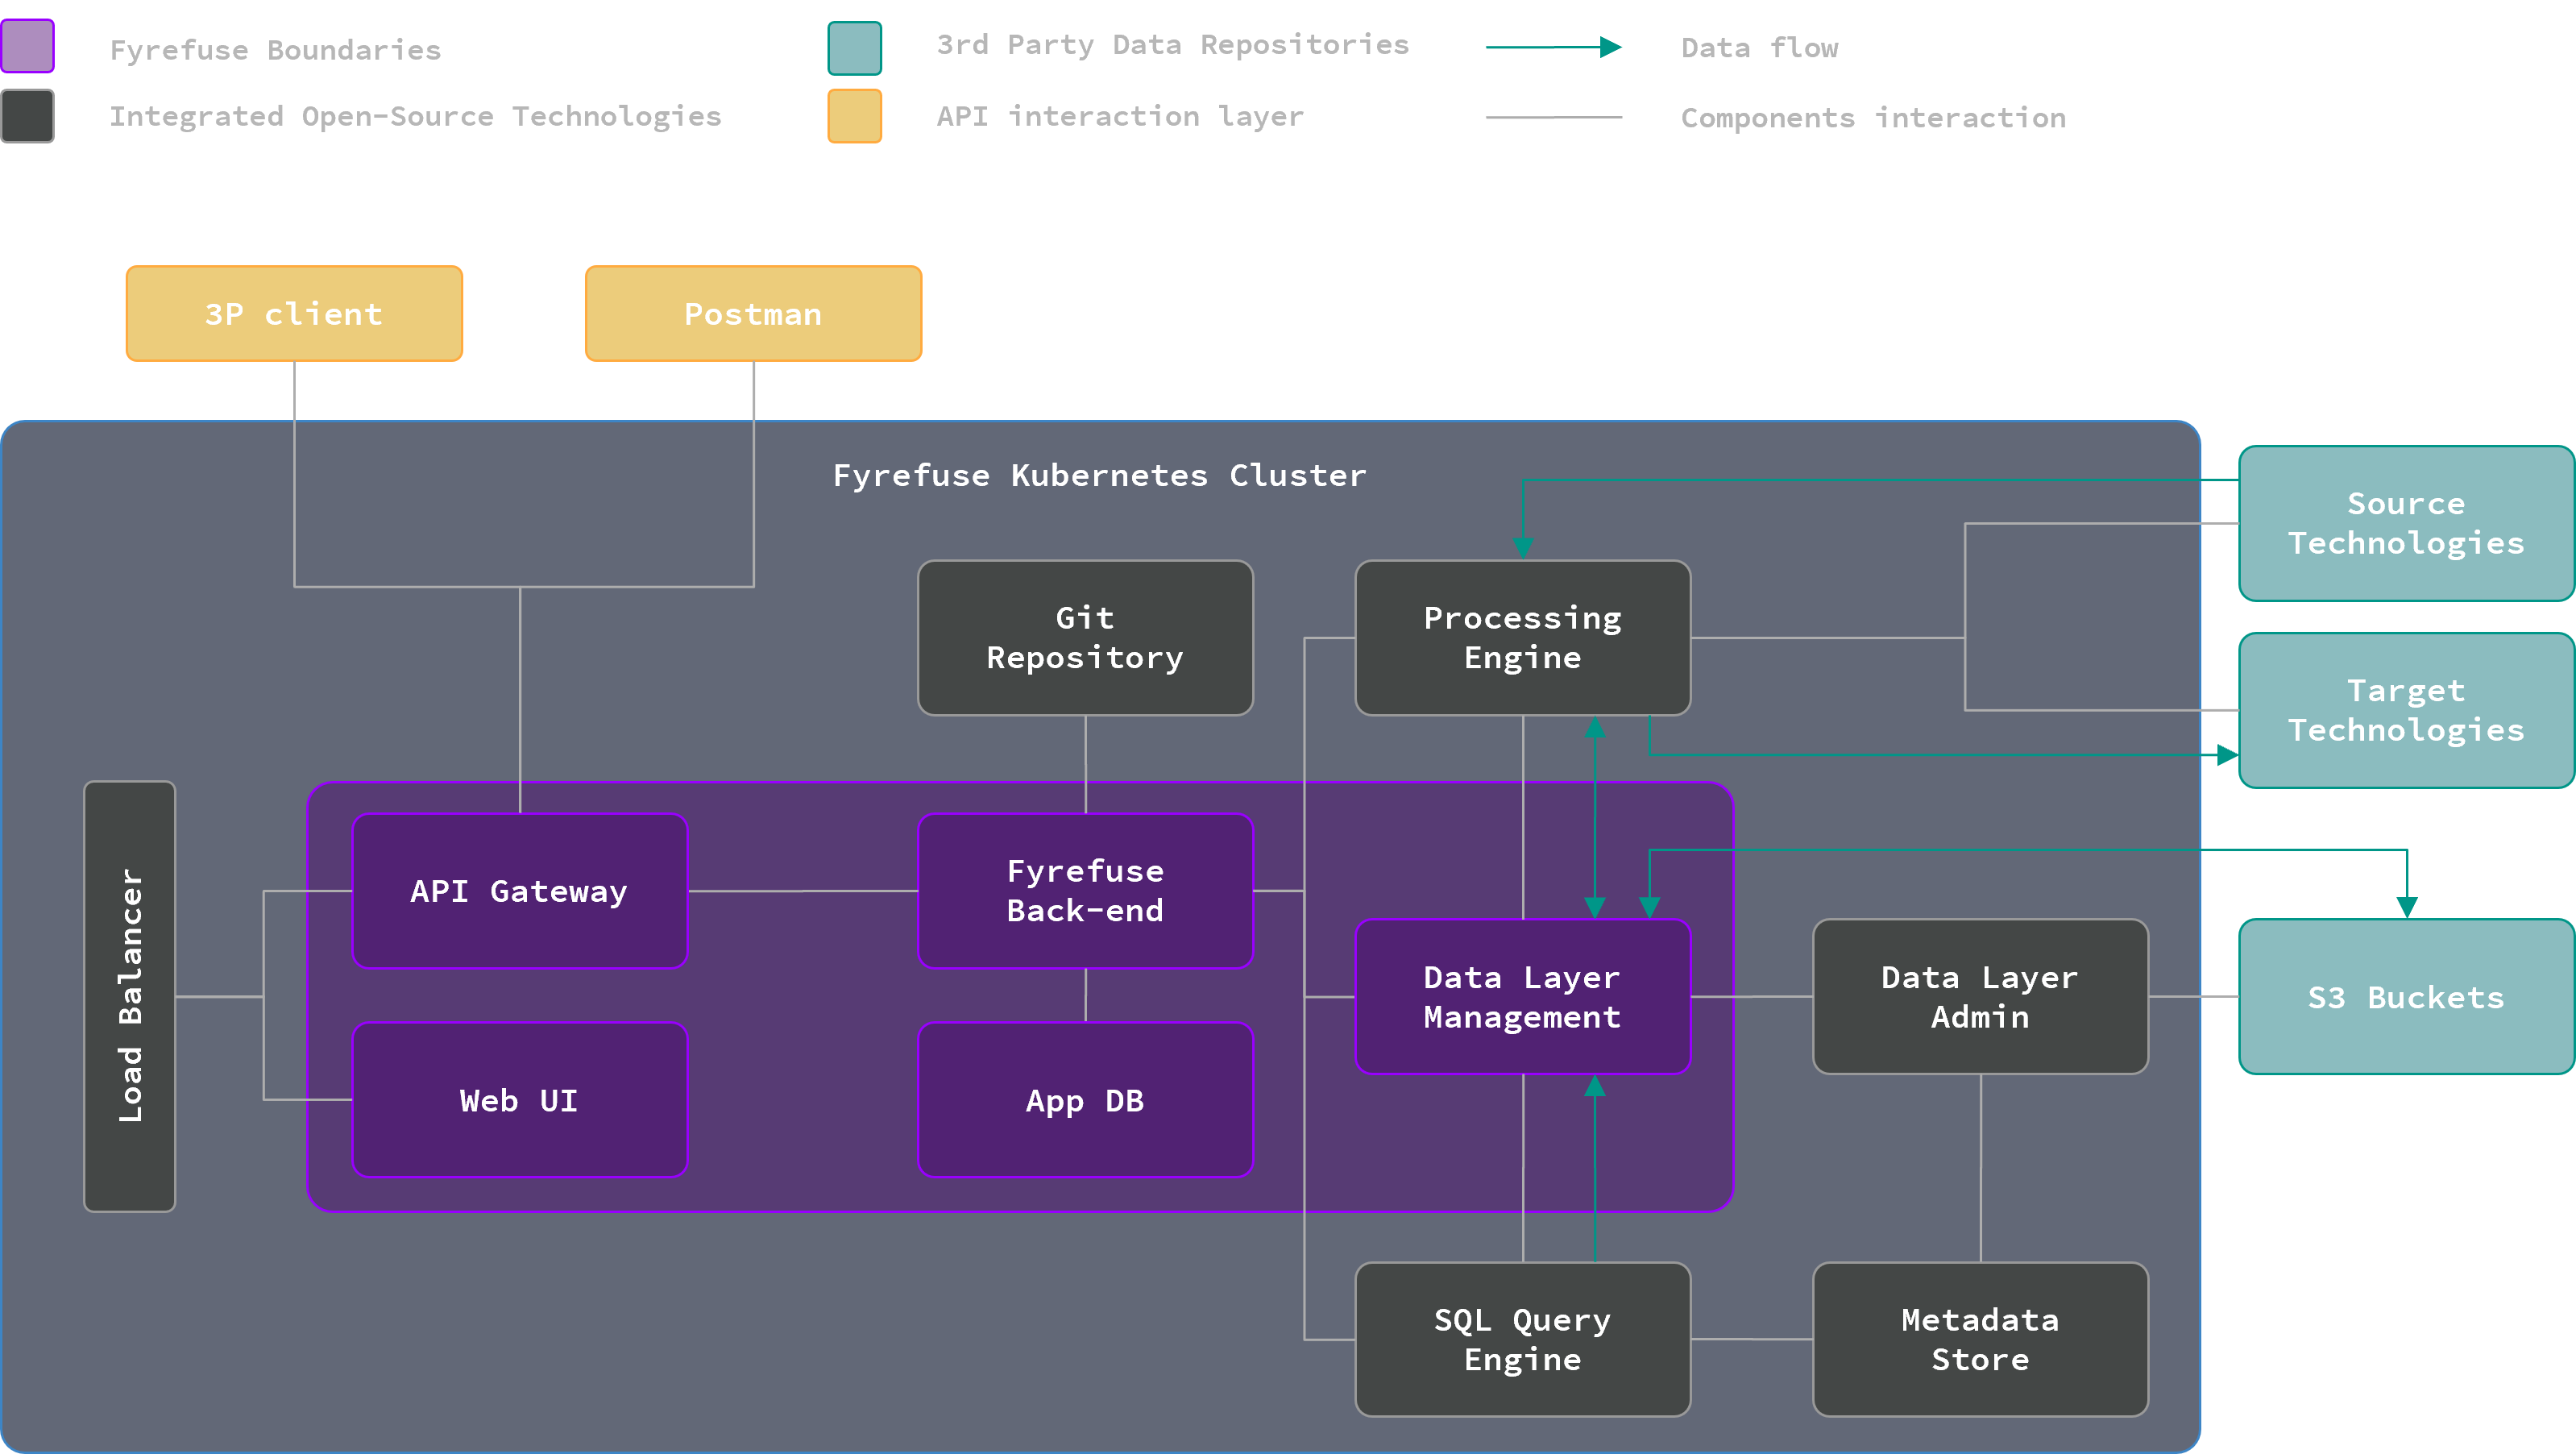Click the 3P client block
Viewport: 2576px width, 1454px height.
(x=293, y=313)
